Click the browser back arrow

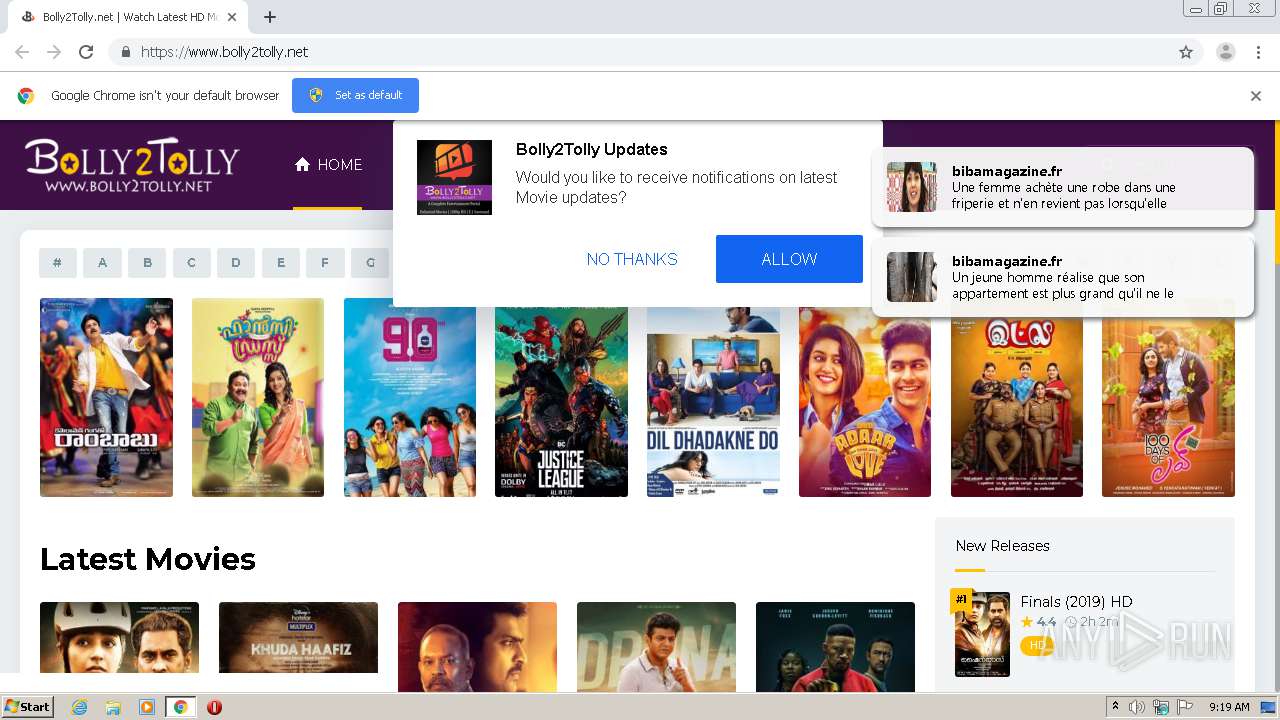[22, 52]
